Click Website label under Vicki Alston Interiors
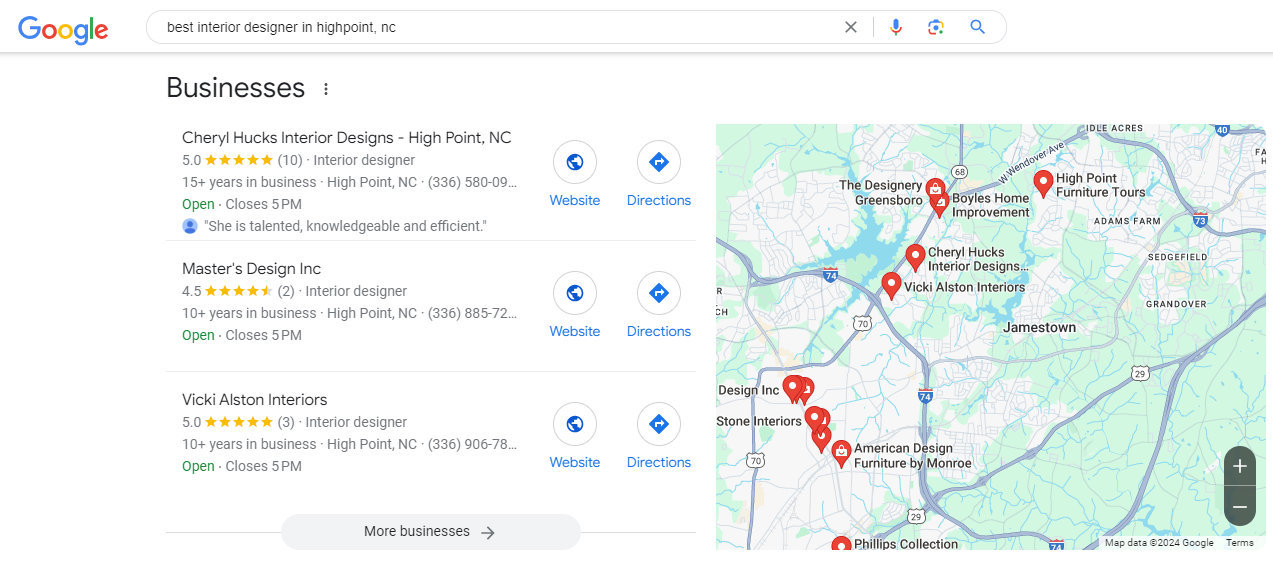The height and width of the screenshot is (564, 1273). [x=575, y=462]
